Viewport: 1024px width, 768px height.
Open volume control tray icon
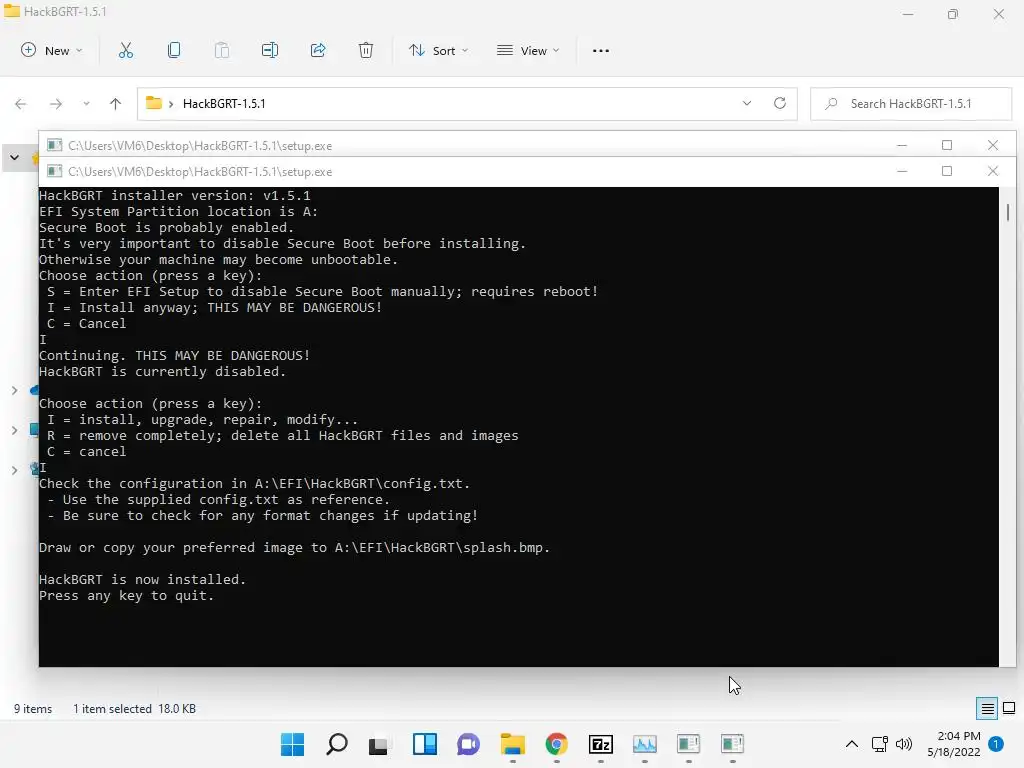tap(904, 744)
